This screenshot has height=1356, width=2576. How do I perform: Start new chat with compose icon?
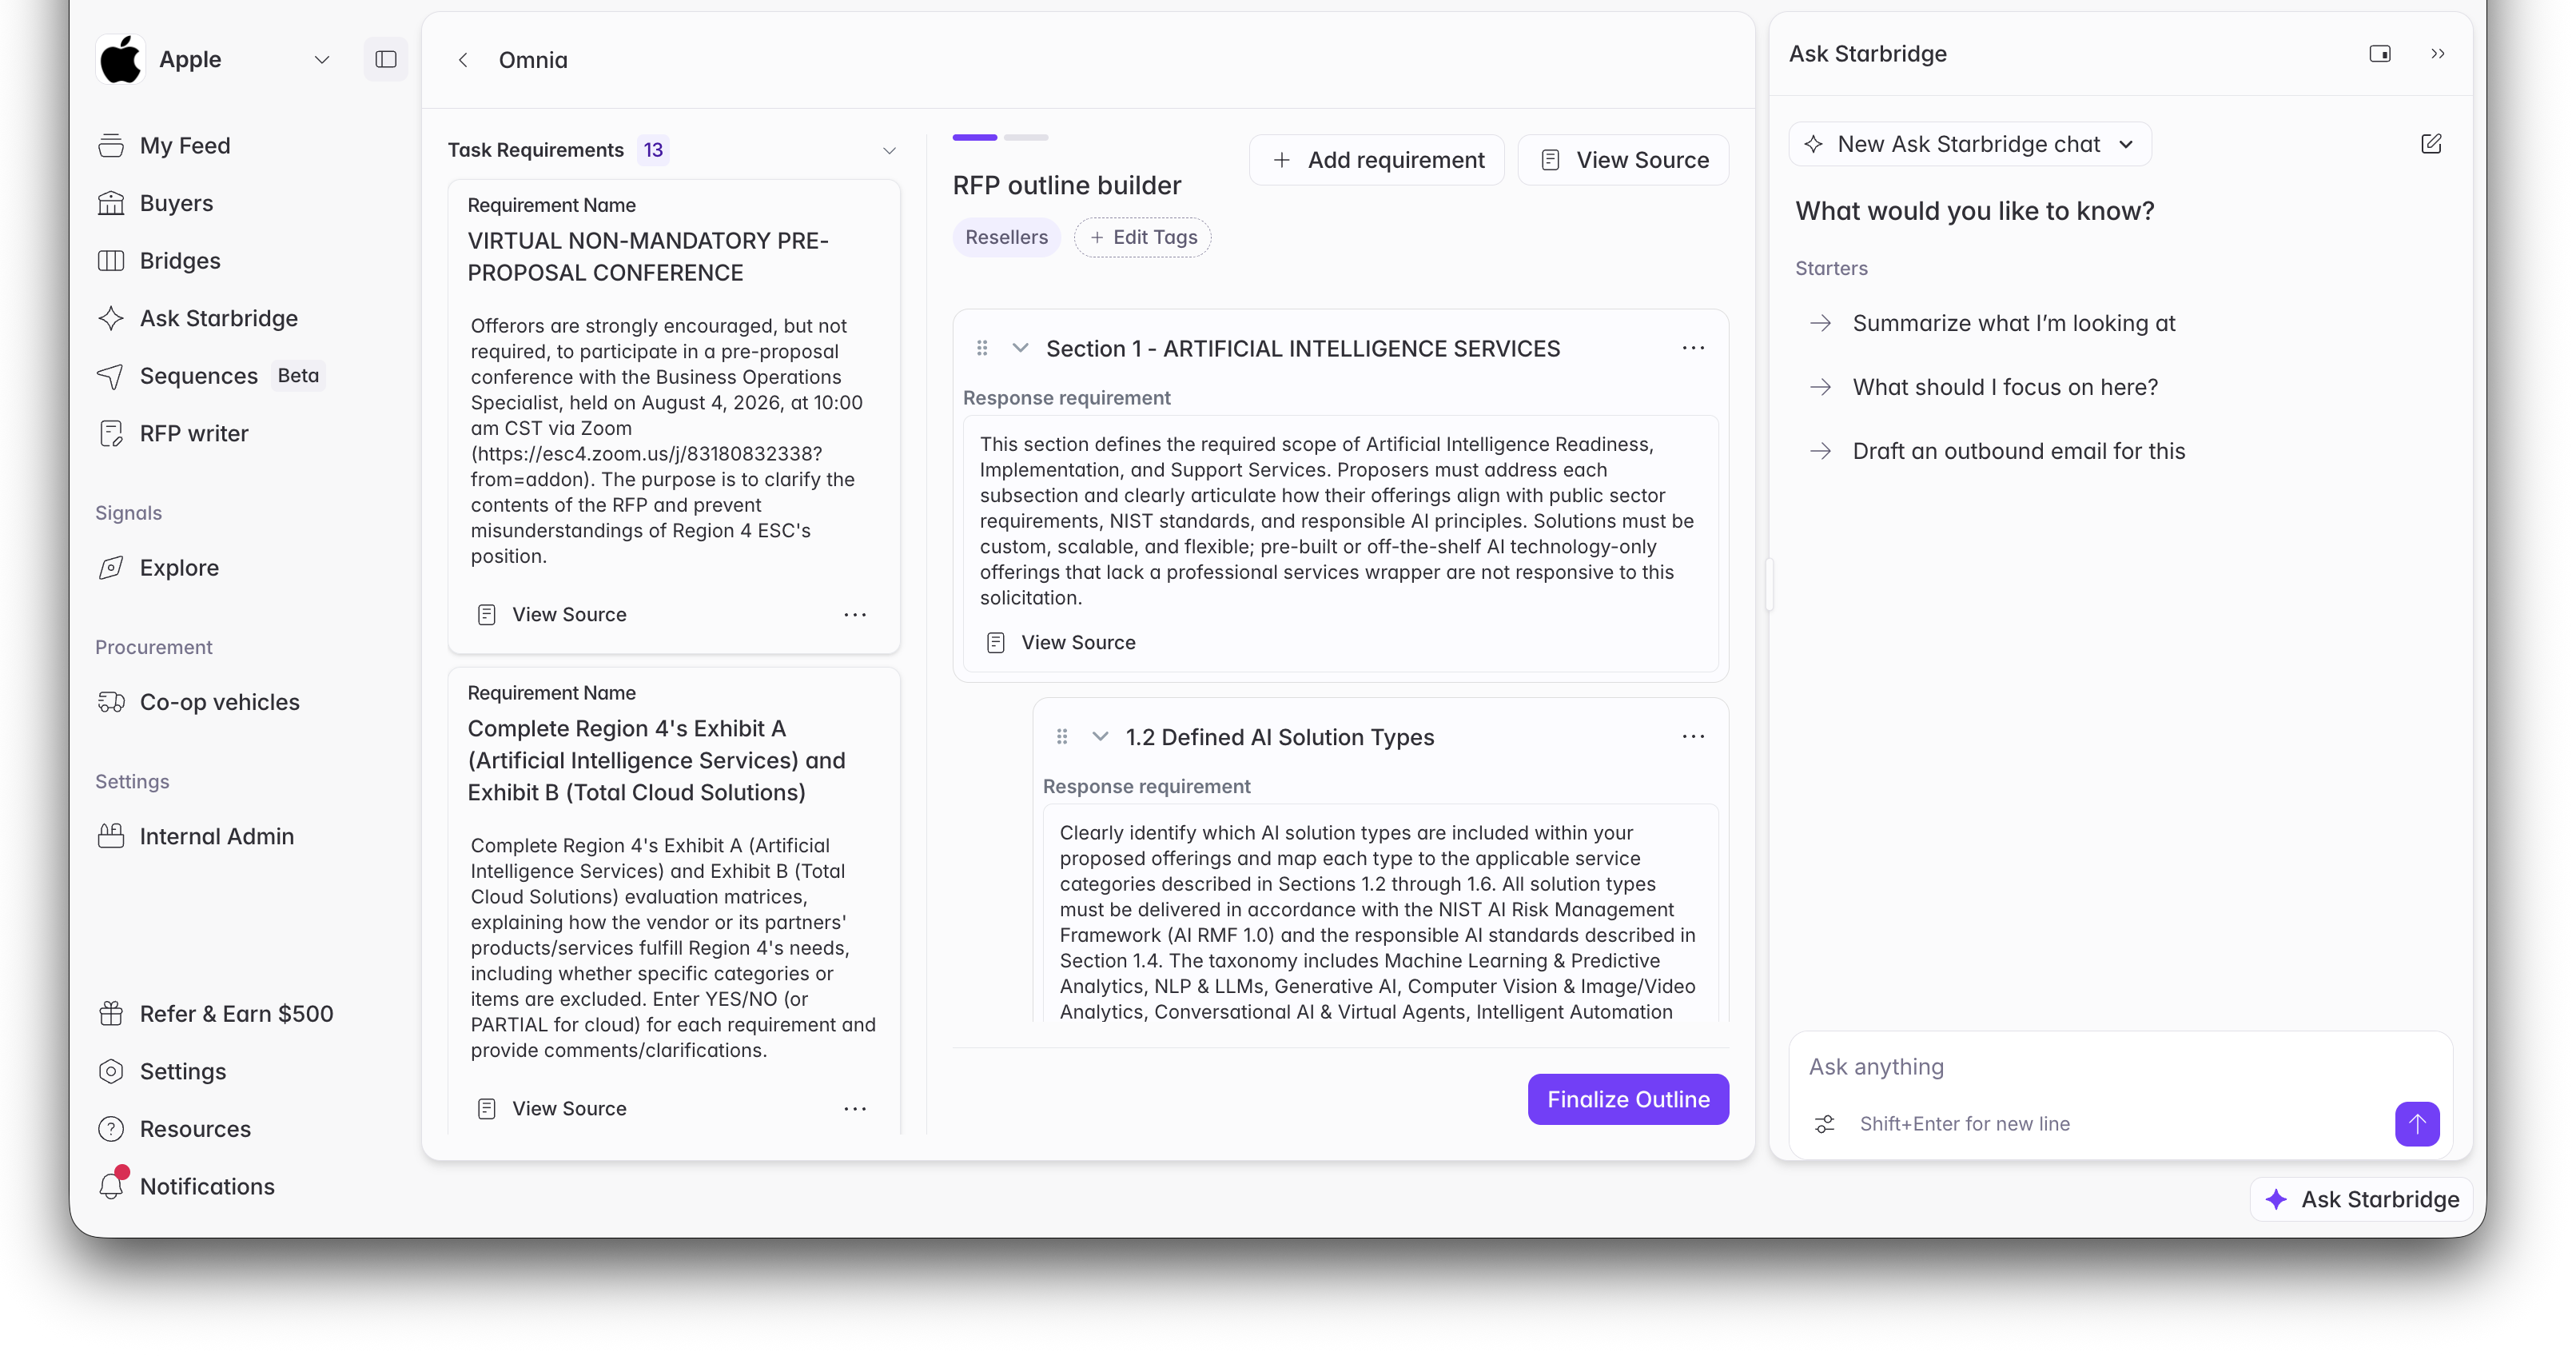click(x=2431, y=144)
